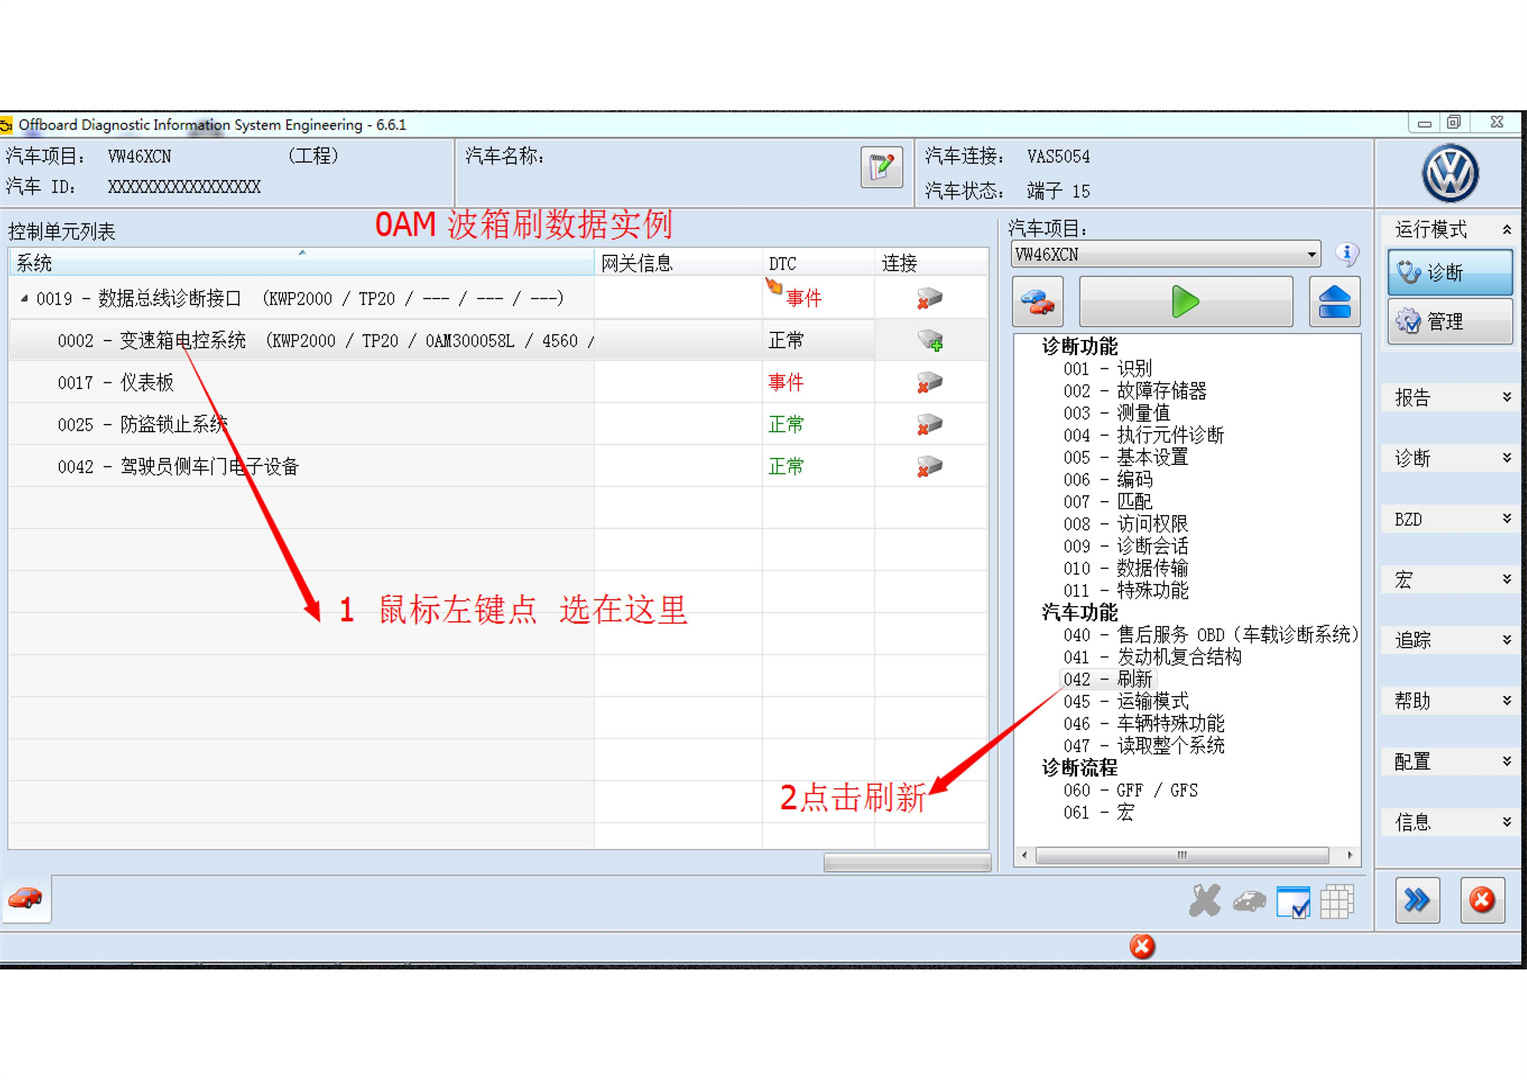Click the connection icon in the 0017 row
The width and height of the screenshot is (1527, 1080).
click(929, 383)
